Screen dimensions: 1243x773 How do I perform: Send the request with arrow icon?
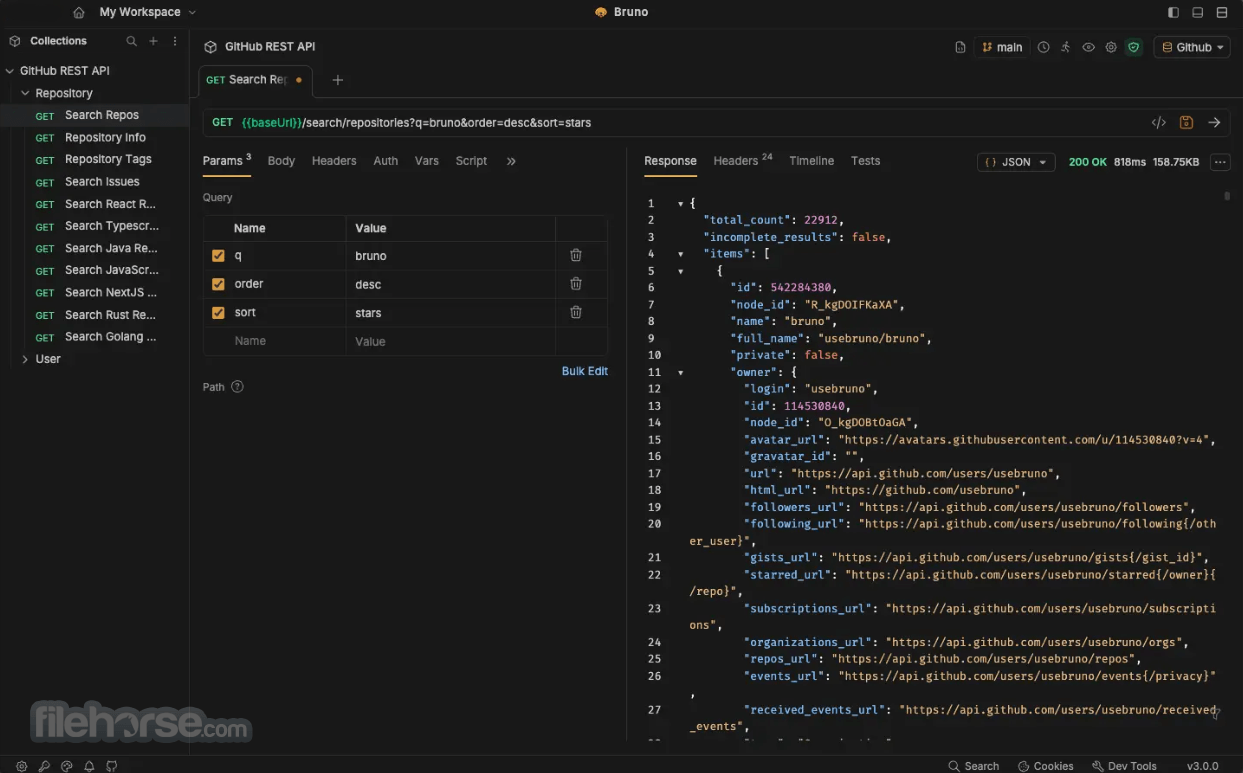[x=1214, y=123]
